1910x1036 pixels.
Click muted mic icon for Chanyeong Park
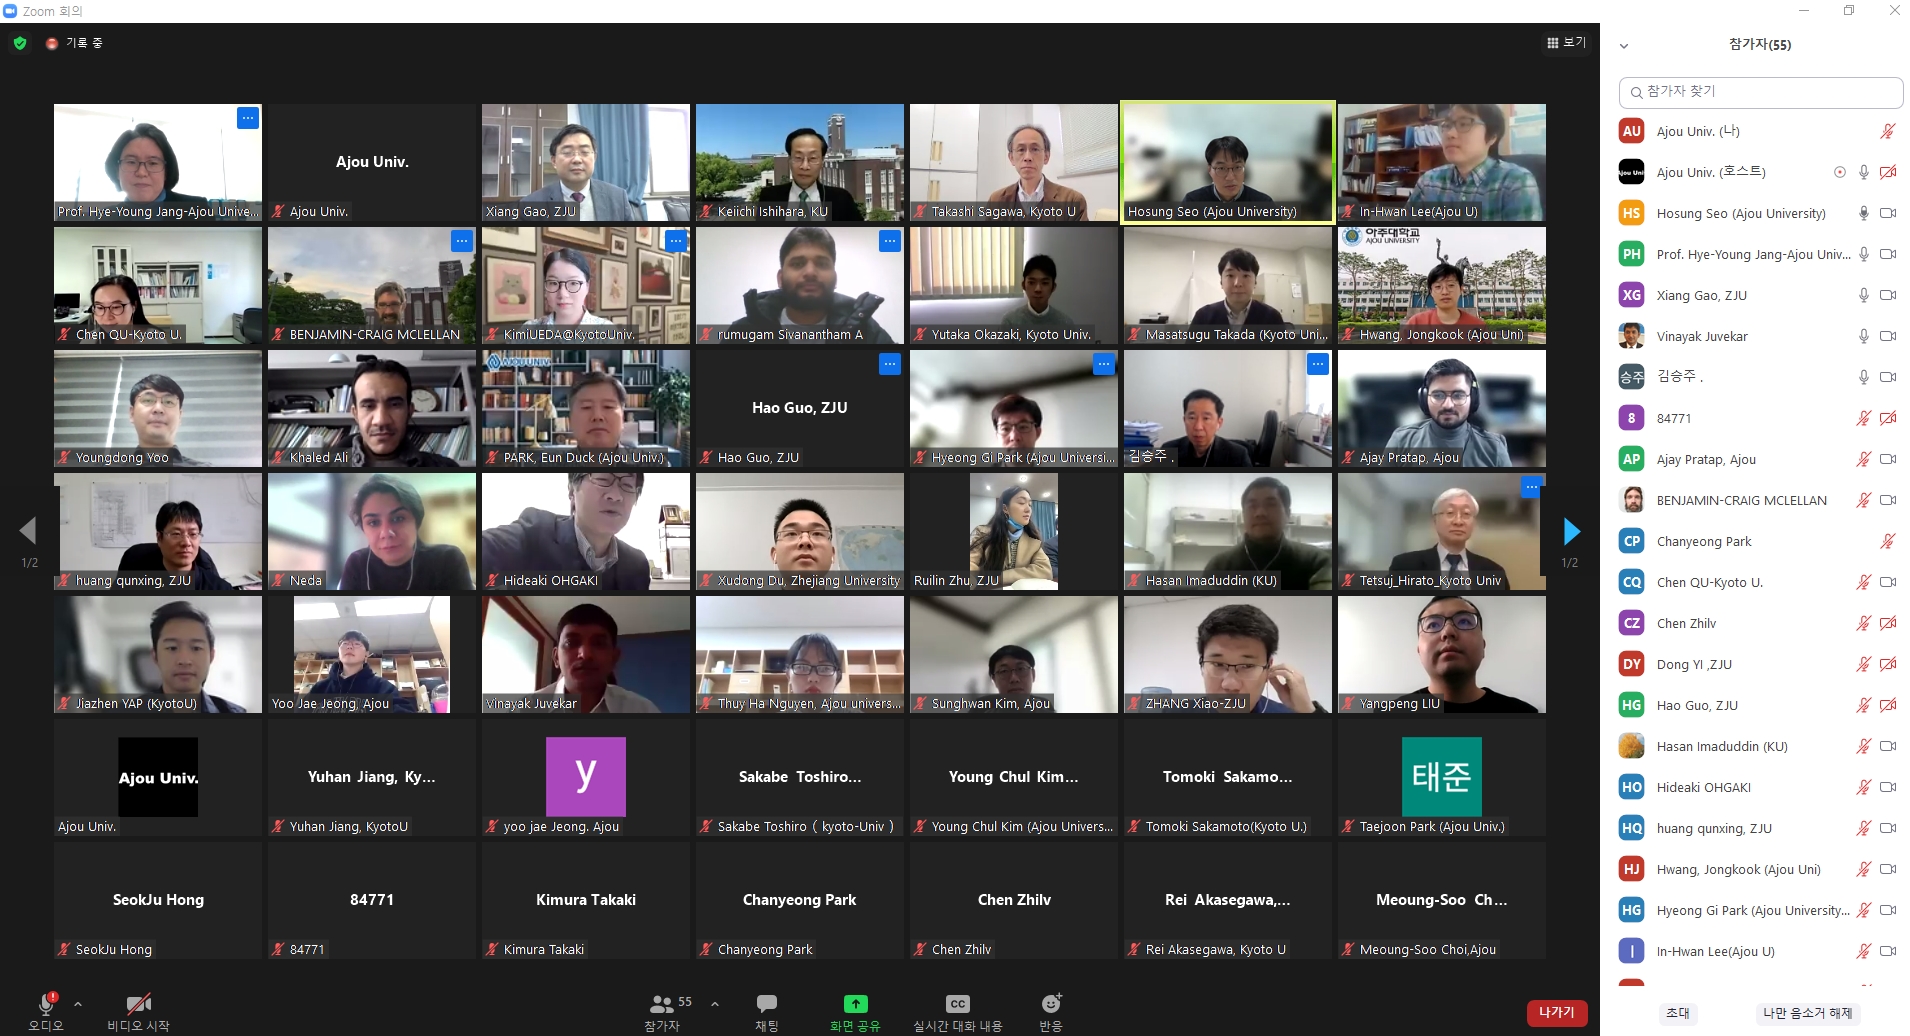(x=1888, y=541)
